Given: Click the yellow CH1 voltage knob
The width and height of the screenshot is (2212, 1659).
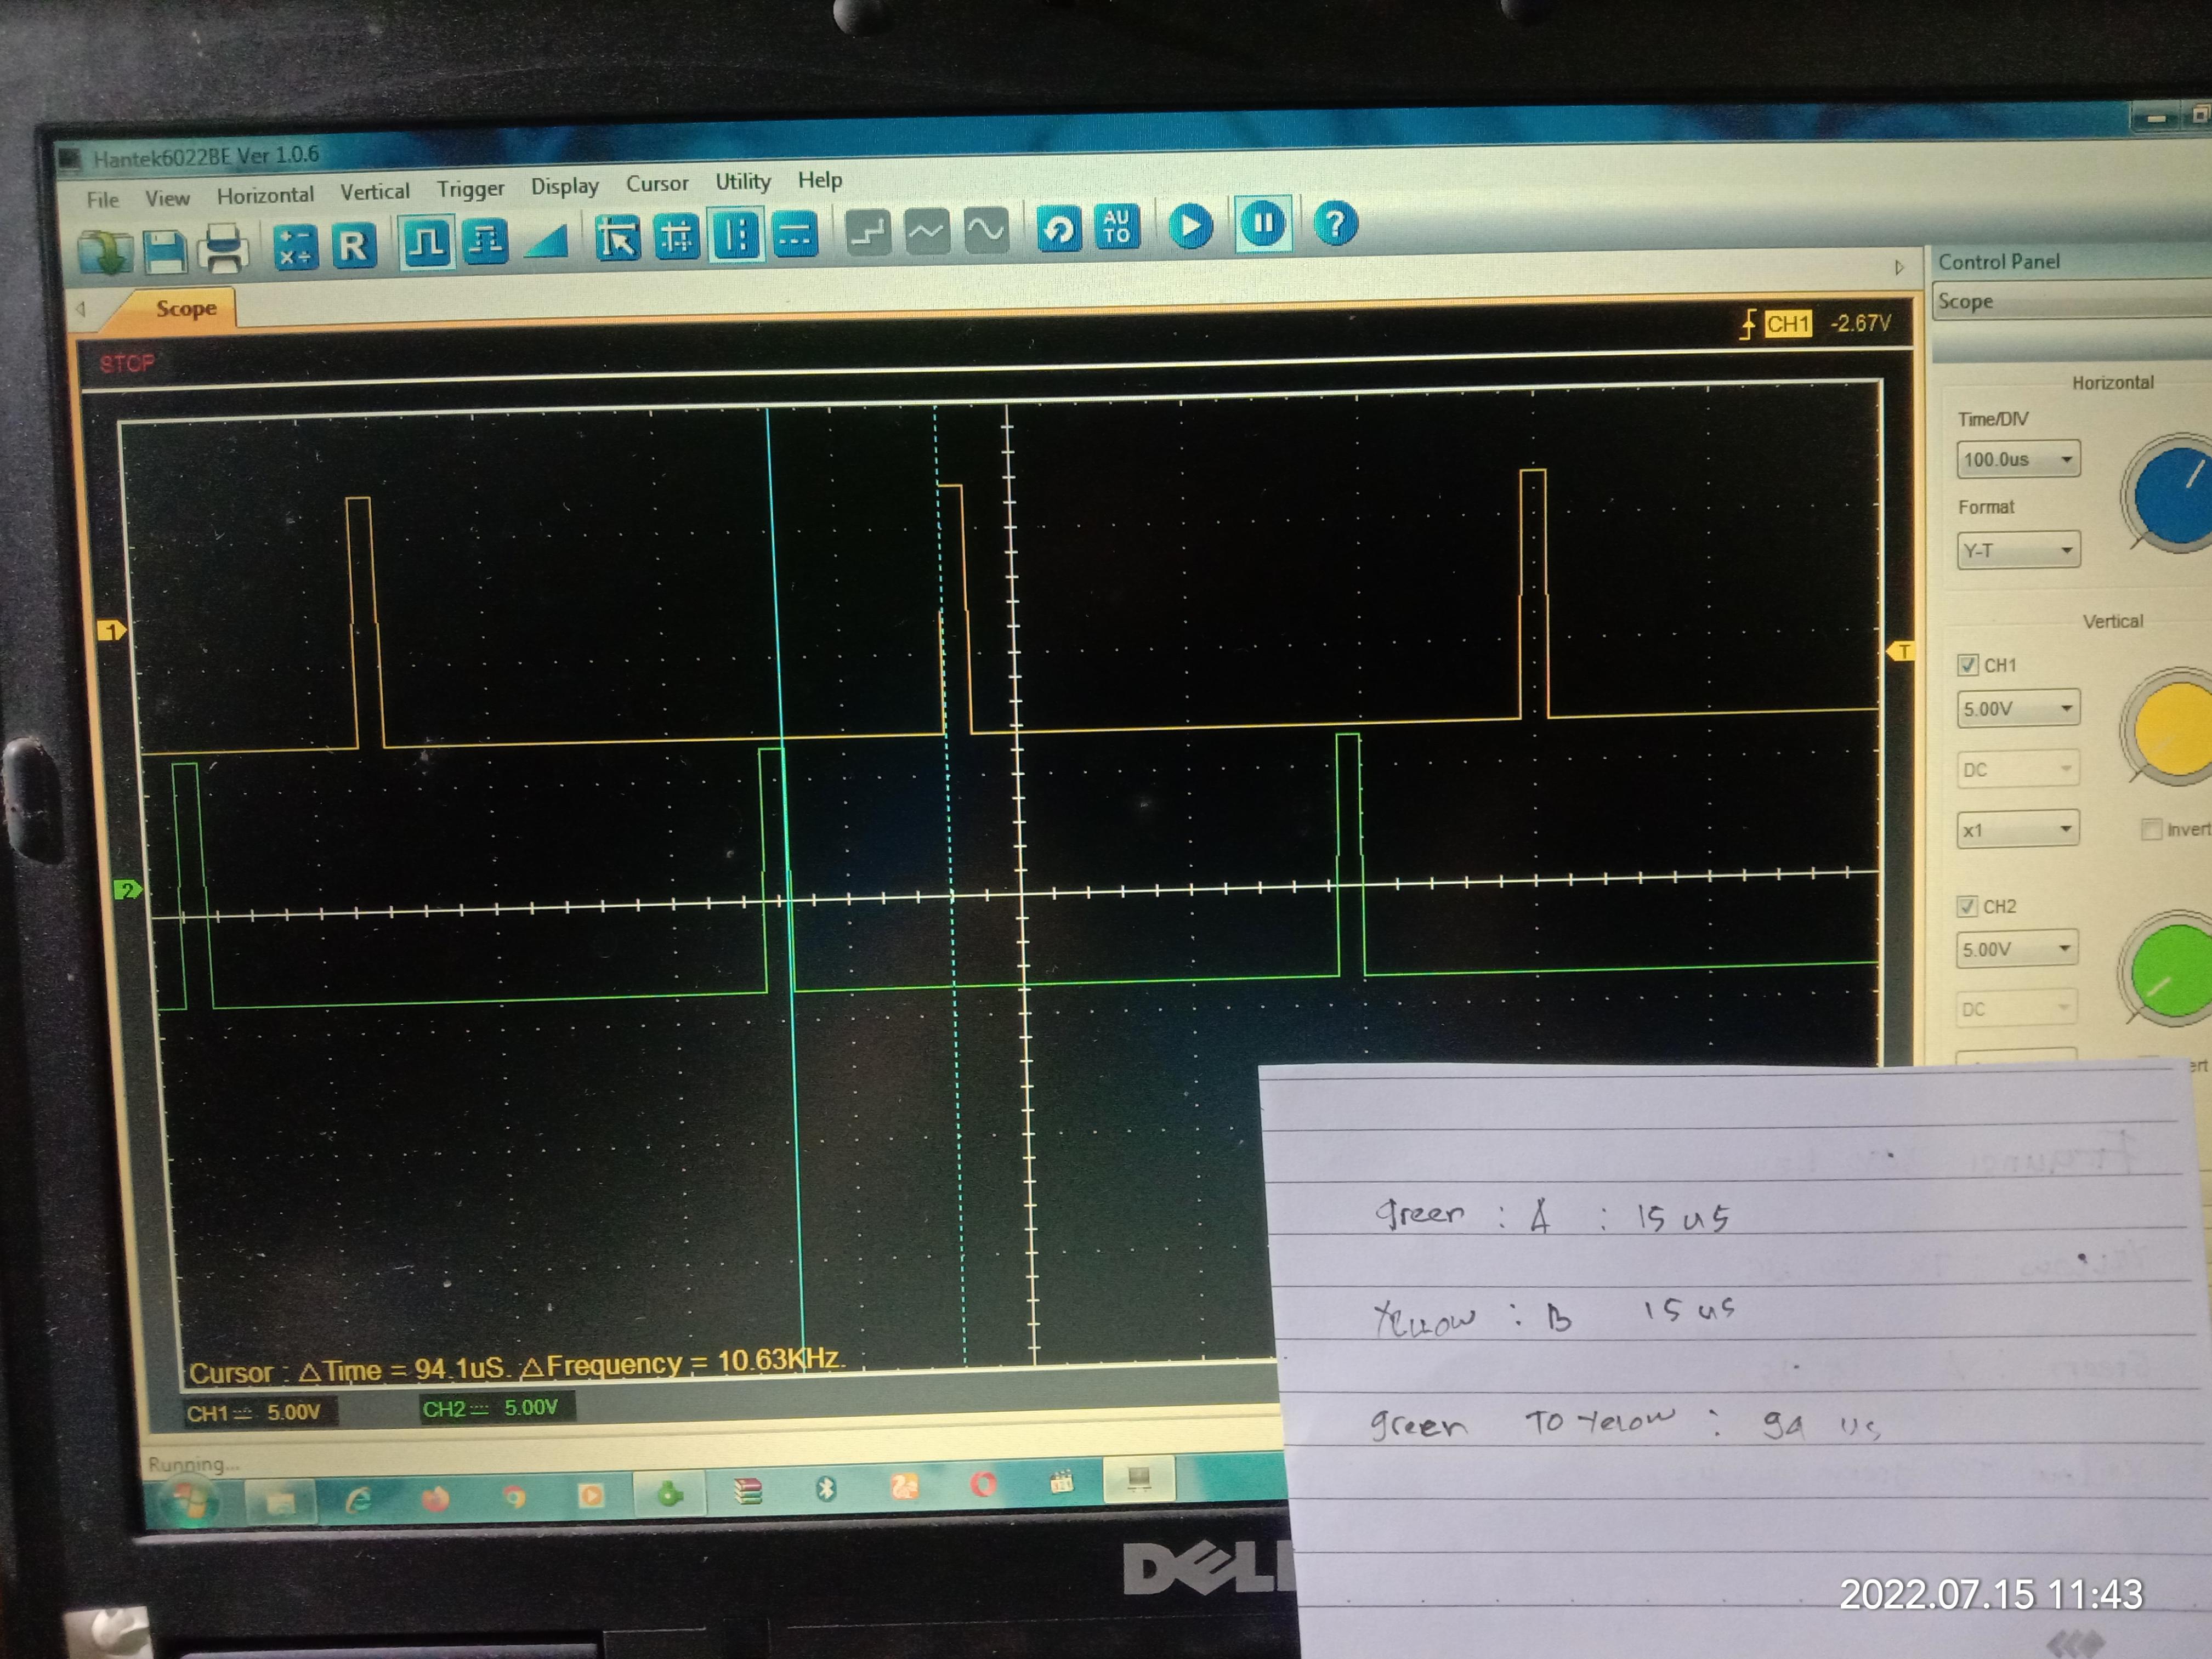Looking at the screenshot, I should (x=2175, y=727).
